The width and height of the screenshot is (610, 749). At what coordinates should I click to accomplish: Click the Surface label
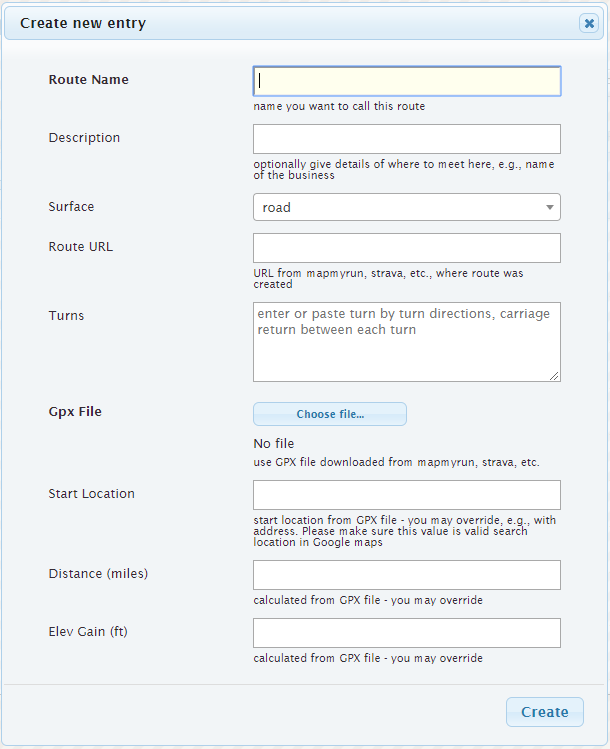pyautogui.click(x=71, y=206)
